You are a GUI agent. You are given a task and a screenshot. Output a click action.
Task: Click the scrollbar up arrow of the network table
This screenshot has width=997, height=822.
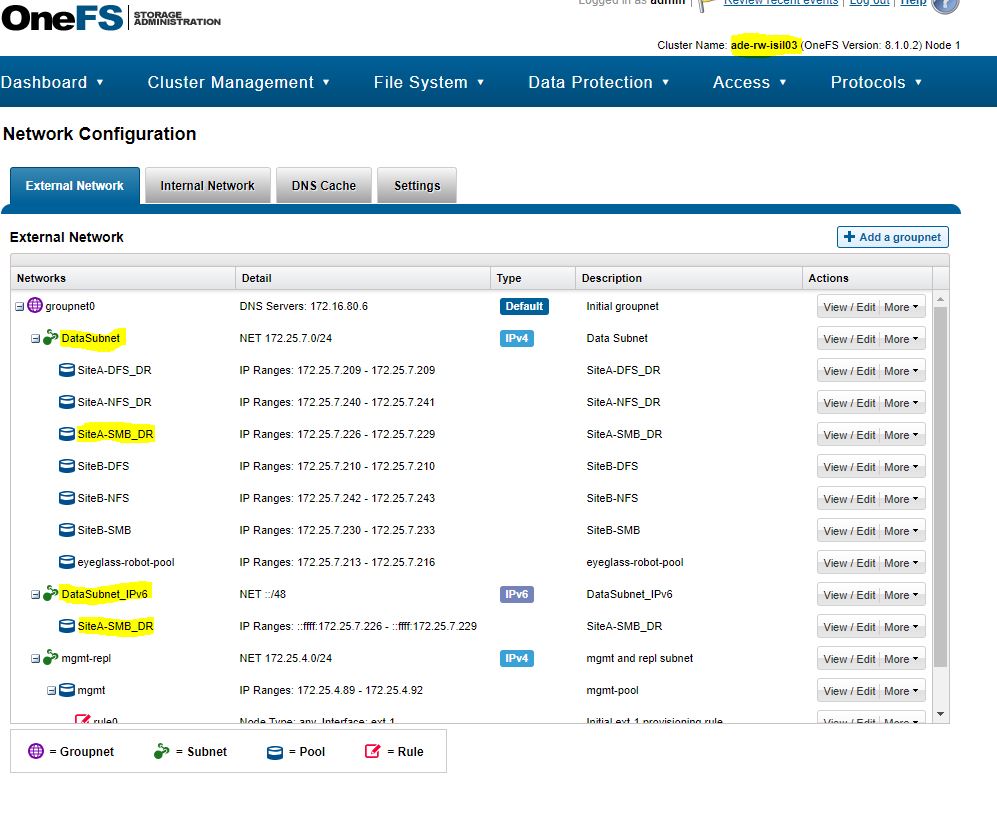[x=940, y=299]
